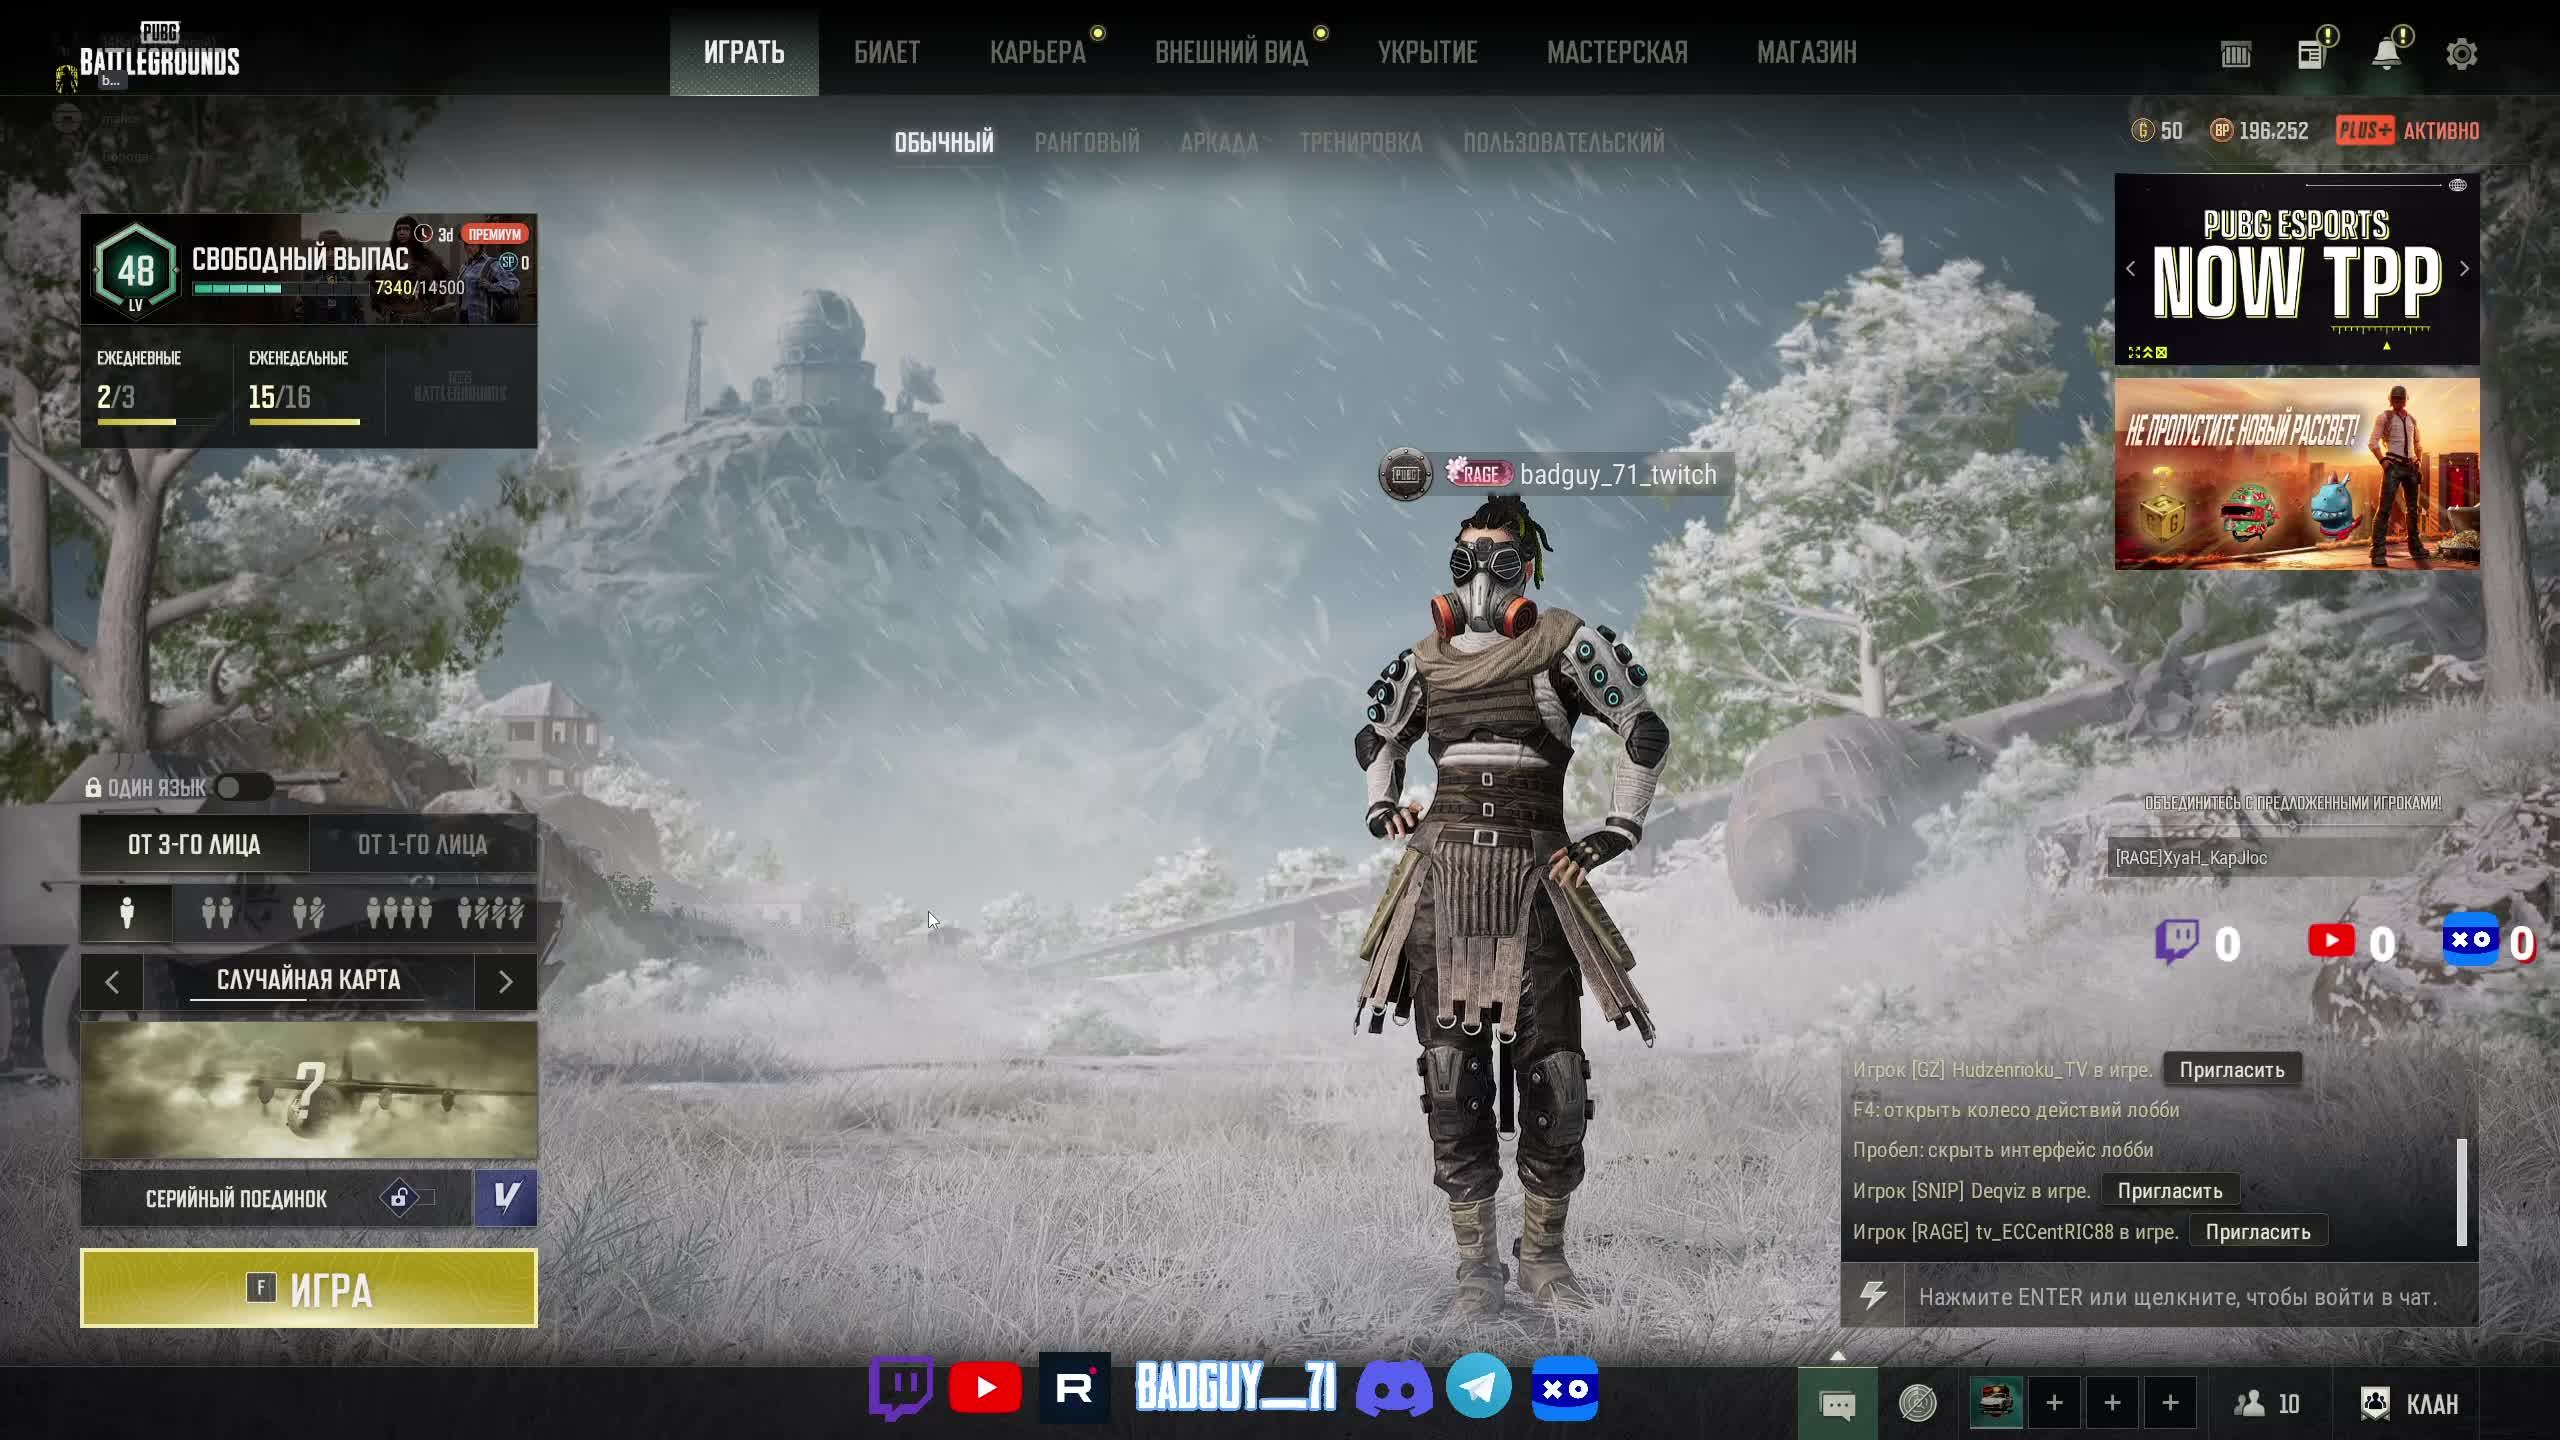Screen dimensions: 2560x1440
Task: Toggle the ОДИН ЯЗЫК switch
Action: pyautogui.click(x=243, y=788)
